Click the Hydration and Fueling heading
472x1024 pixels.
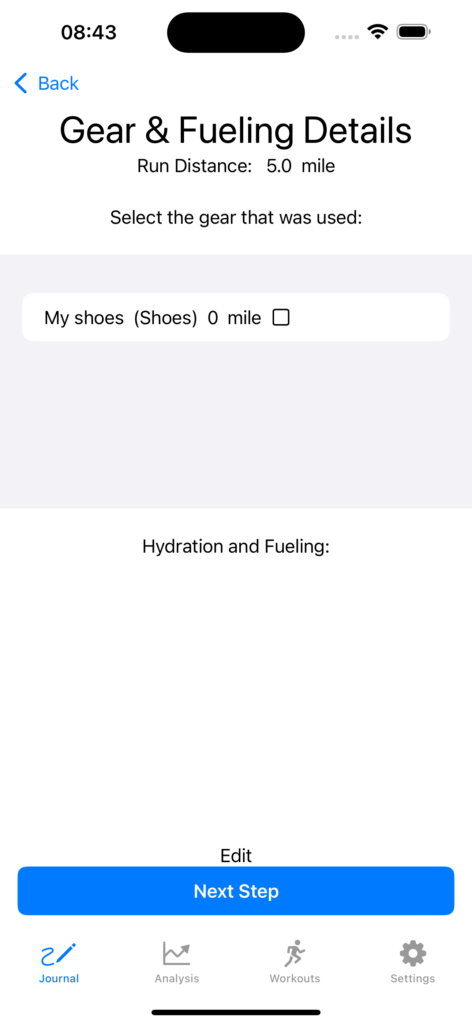pyautogui.click(x=236, y=546)
